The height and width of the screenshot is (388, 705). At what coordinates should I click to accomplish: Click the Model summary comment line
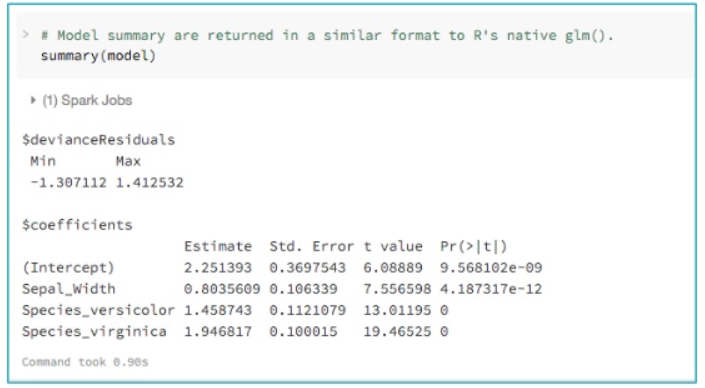[x=327, y=35]
